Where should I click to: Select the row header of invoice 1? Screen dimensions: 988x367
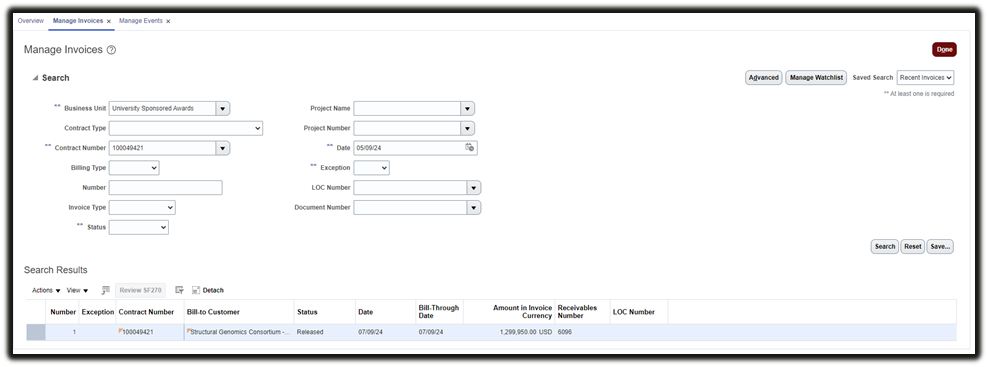click(36, 332)
